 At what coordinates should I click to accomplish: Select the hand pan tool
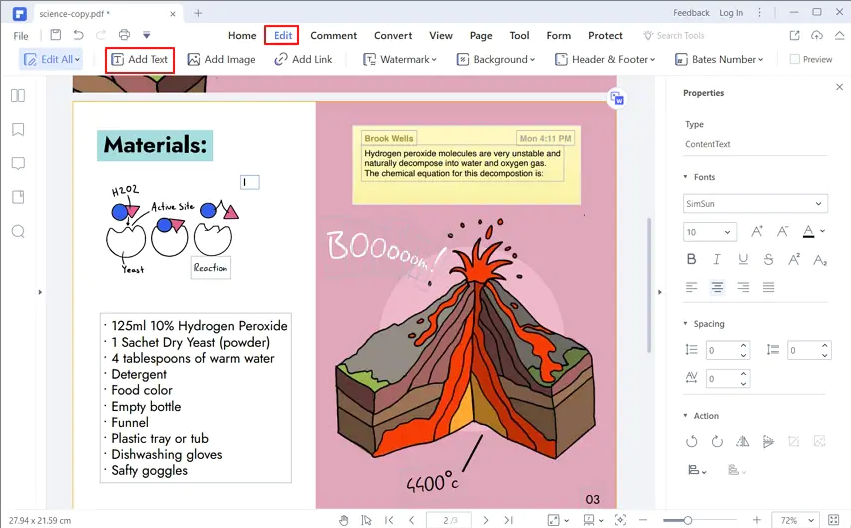(344, 520)
